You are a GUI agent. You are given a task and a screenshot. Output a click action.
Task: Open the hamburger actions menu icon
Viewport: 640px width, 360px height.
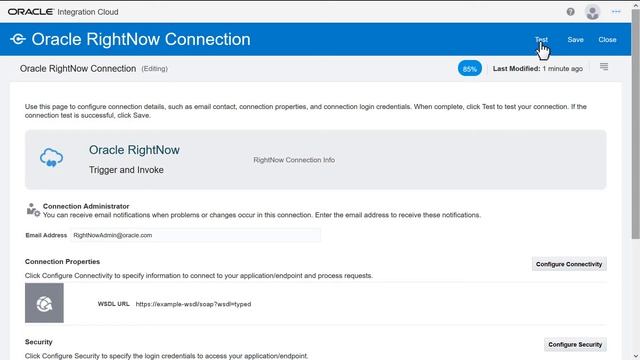coord(604,67)
